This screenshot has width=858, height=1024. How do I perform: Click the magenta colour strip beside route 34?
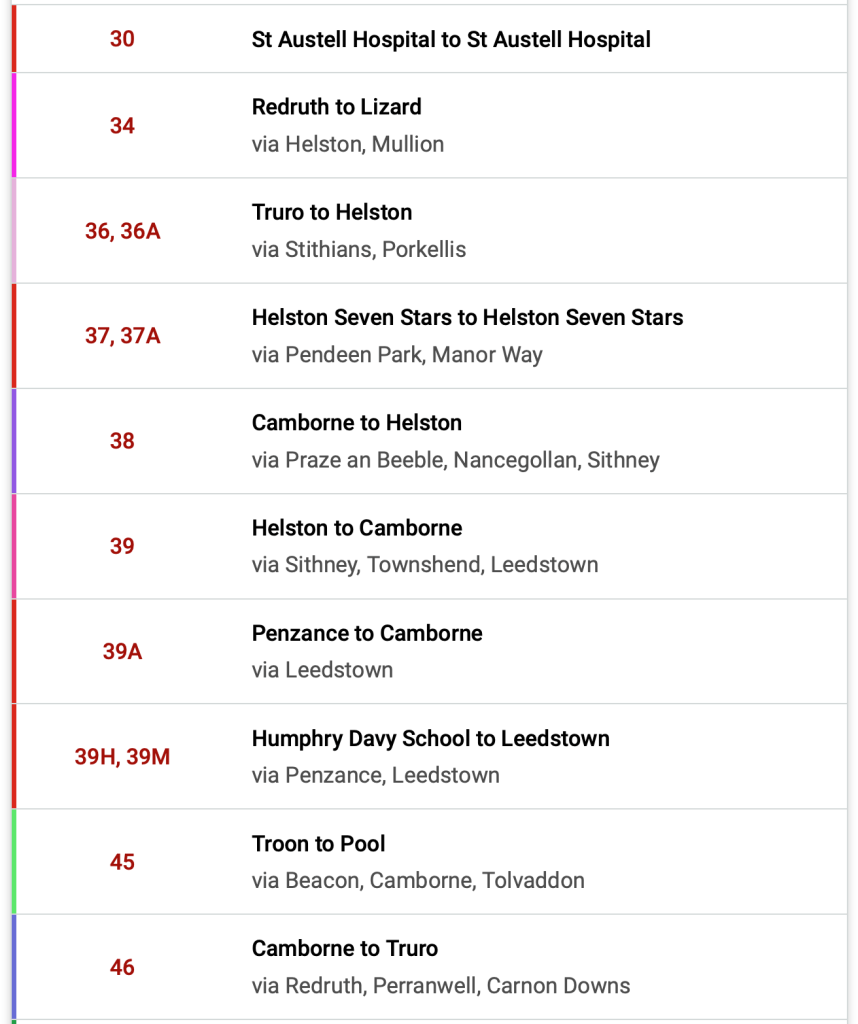(14, 126)
